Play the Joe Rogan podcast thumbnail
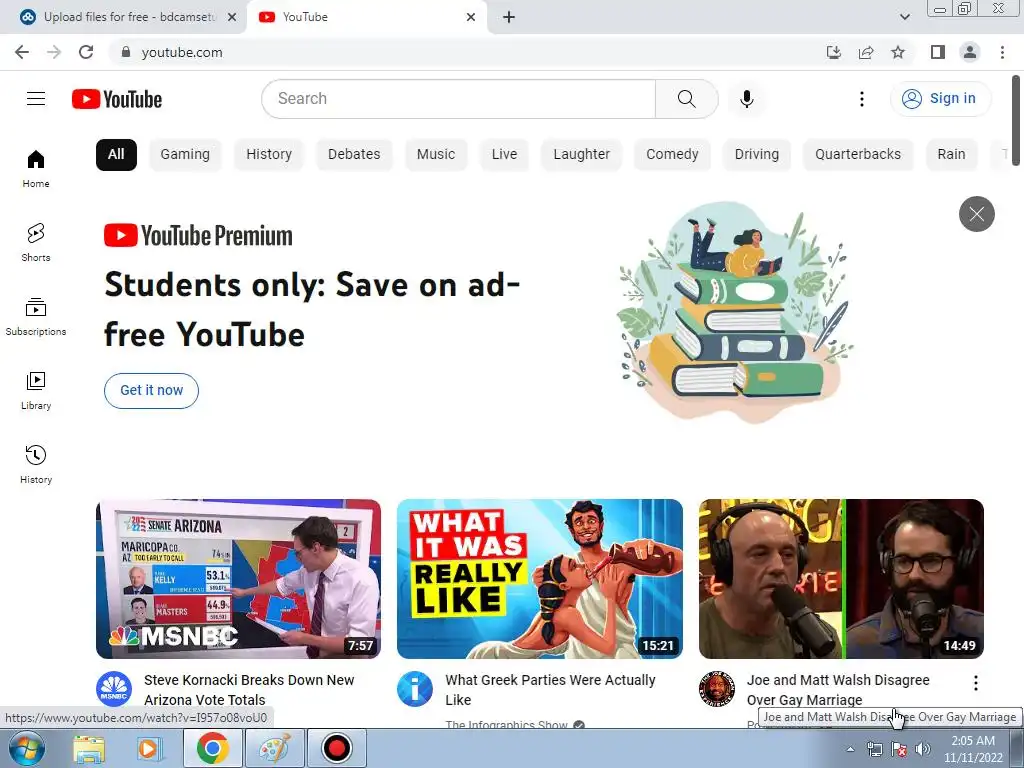Image resolution: width=1024 pixels, height=768 pixels. [x=841, y=579]
